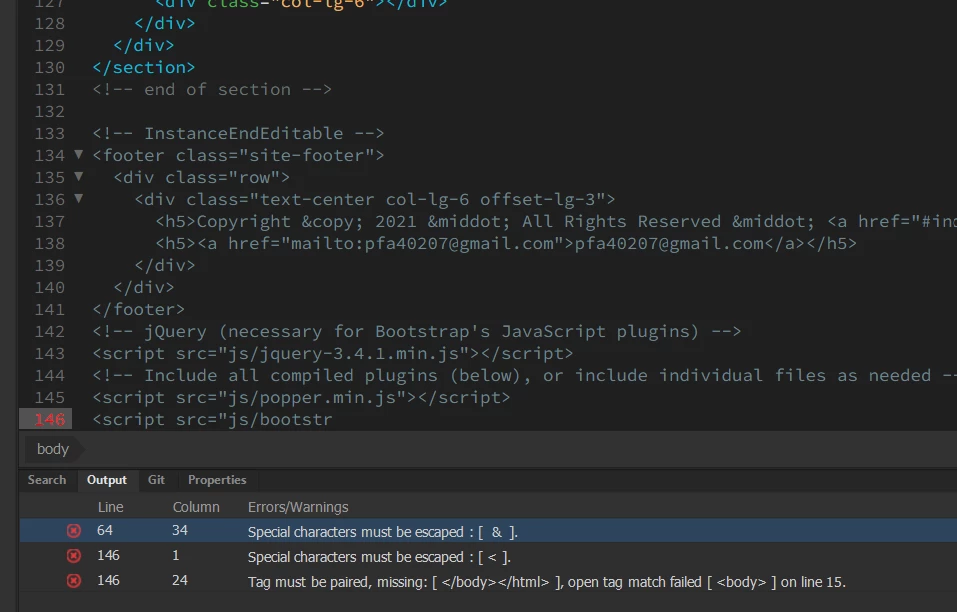
Task: Click the 'Include all compiled plugins' comment
Action: coord(525,375)
